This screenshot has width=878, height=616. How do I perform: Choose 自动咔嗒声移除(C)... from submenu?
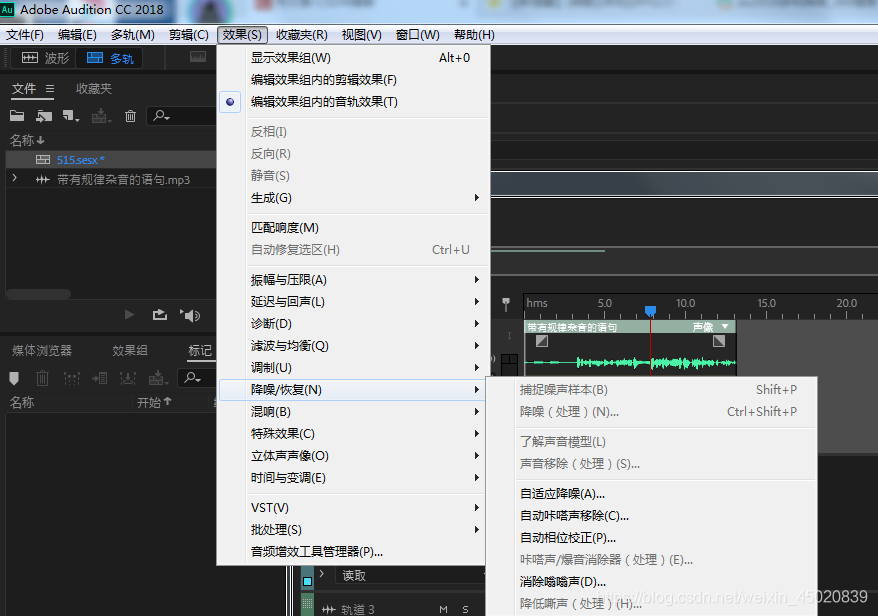point(652,516)
